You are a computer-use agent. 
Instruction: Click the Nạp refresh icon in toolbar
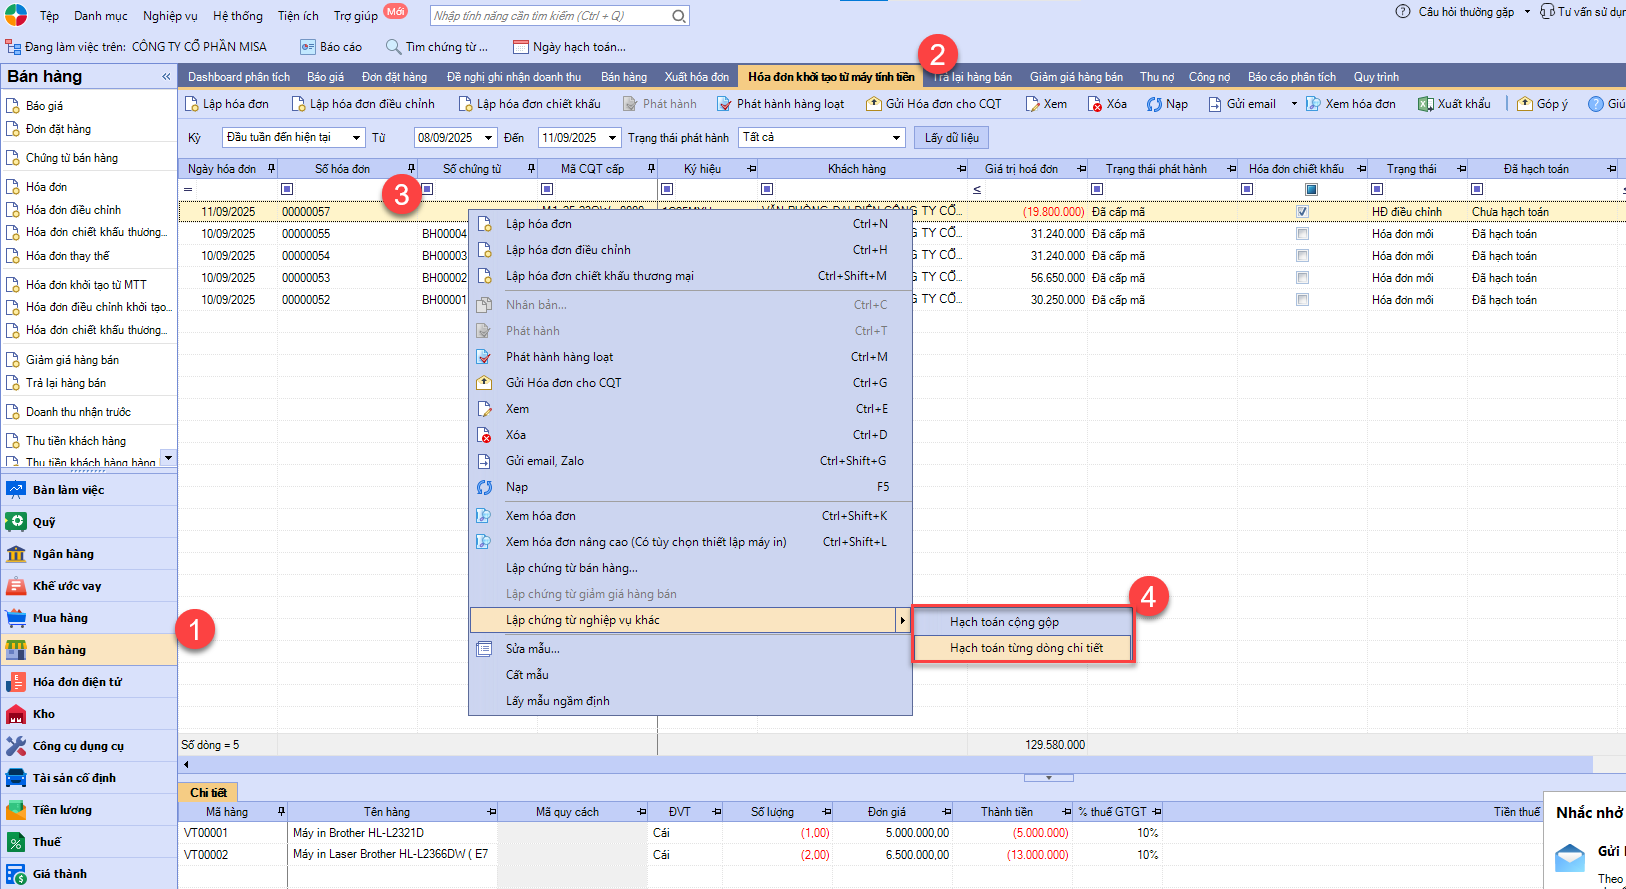[1154, 104]
